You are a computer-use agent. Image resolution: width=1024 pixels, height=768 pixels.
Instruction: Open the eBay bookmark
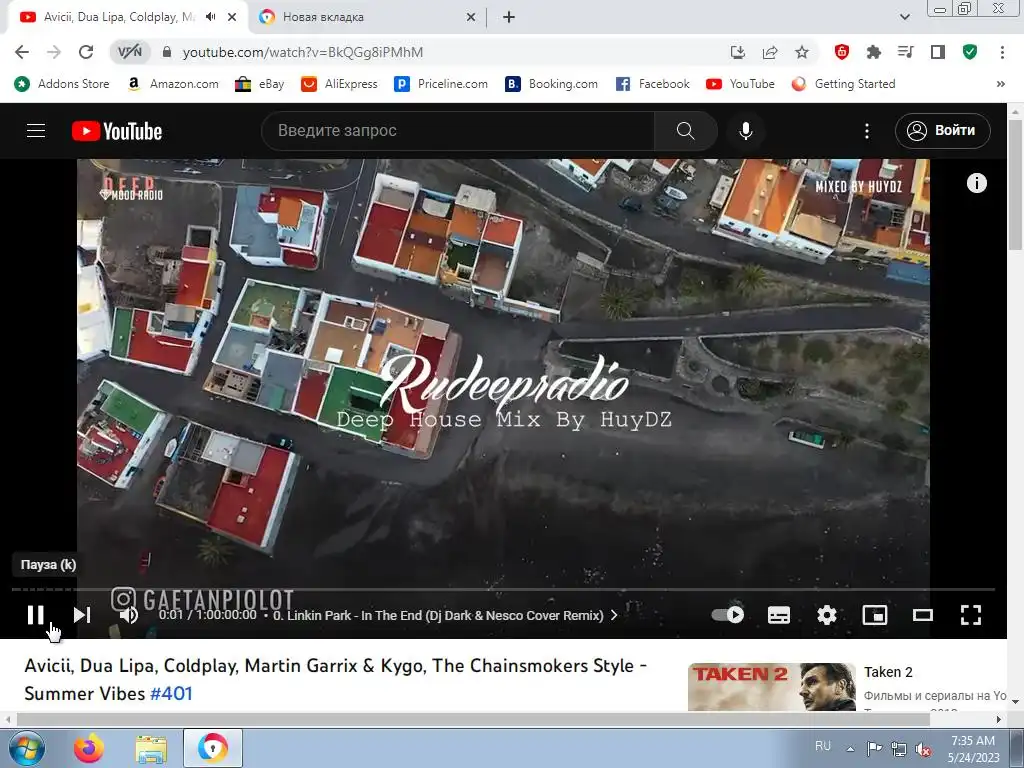click(x=260, y=84)
